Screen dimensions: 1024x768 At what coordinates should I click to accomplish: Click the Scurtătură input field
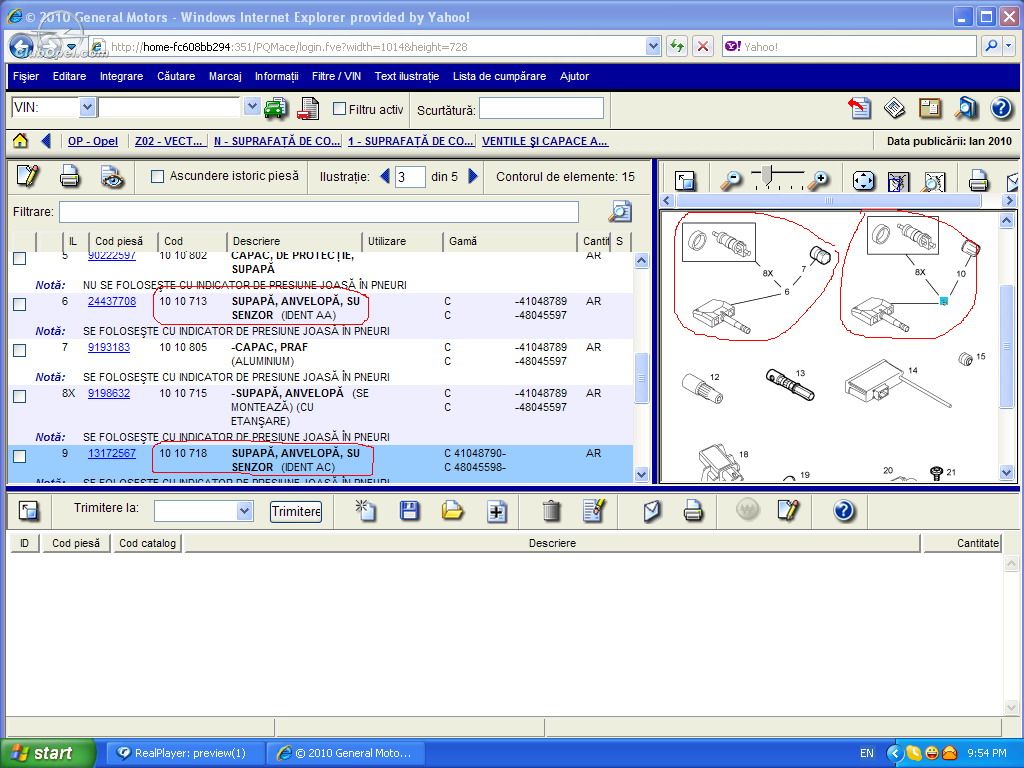click(x=541, y=108)
